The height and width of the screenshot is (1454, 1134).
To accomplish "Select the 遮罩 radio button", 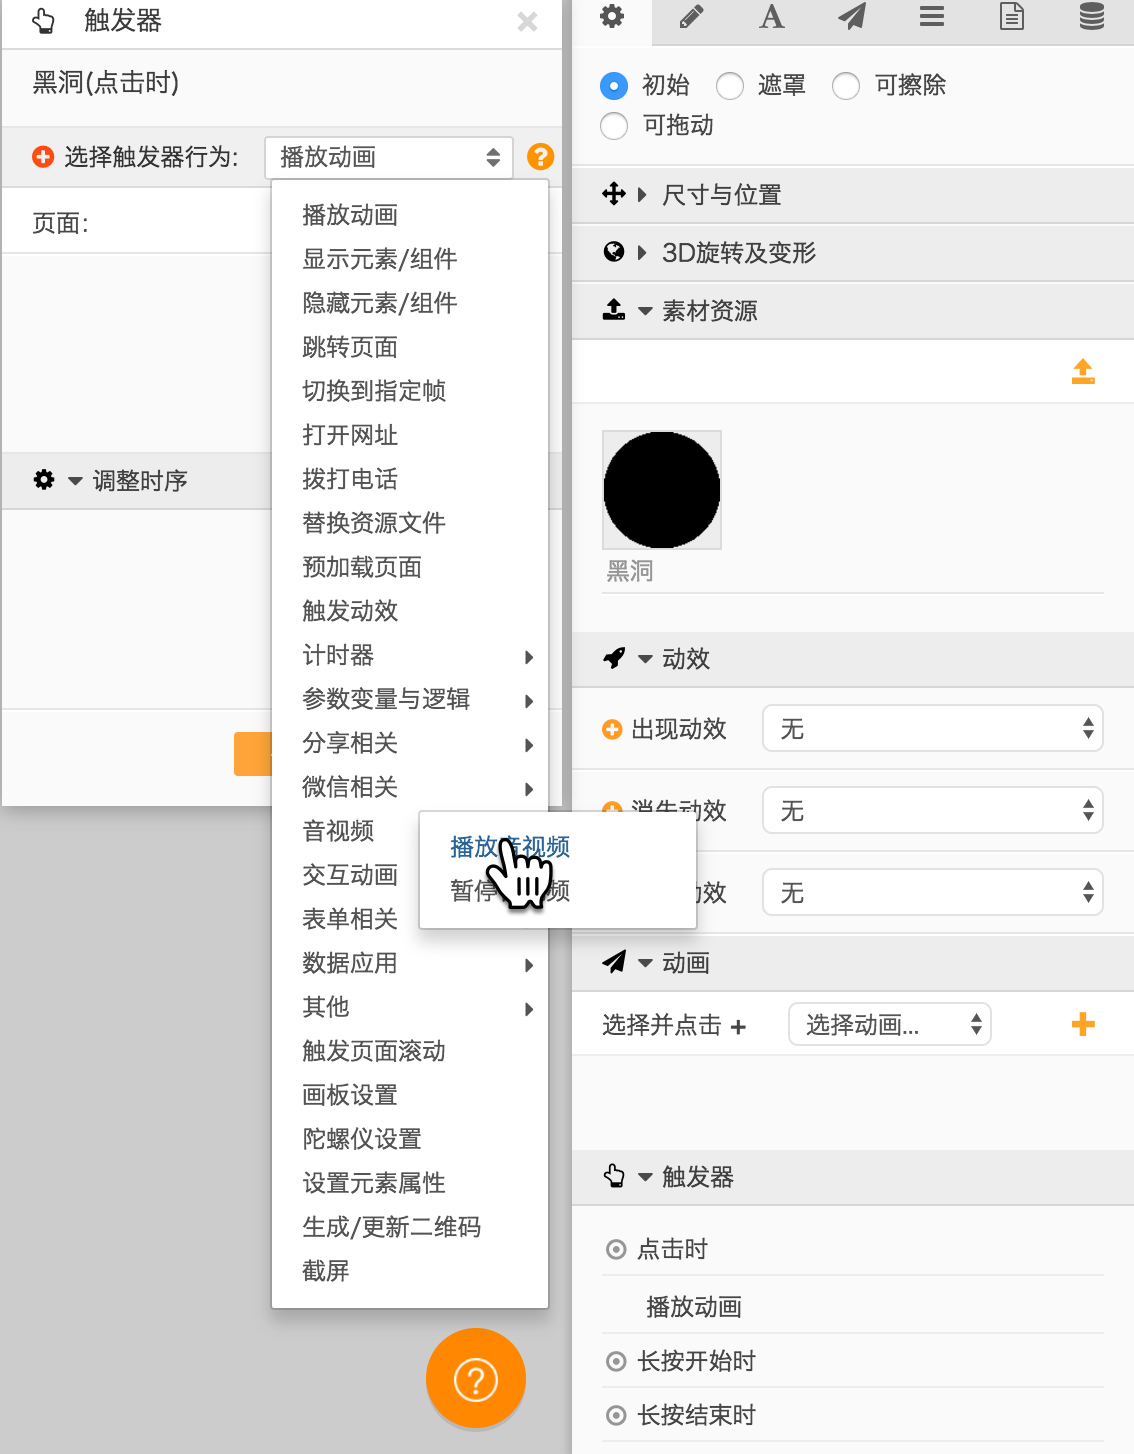I will coord(730,86).
